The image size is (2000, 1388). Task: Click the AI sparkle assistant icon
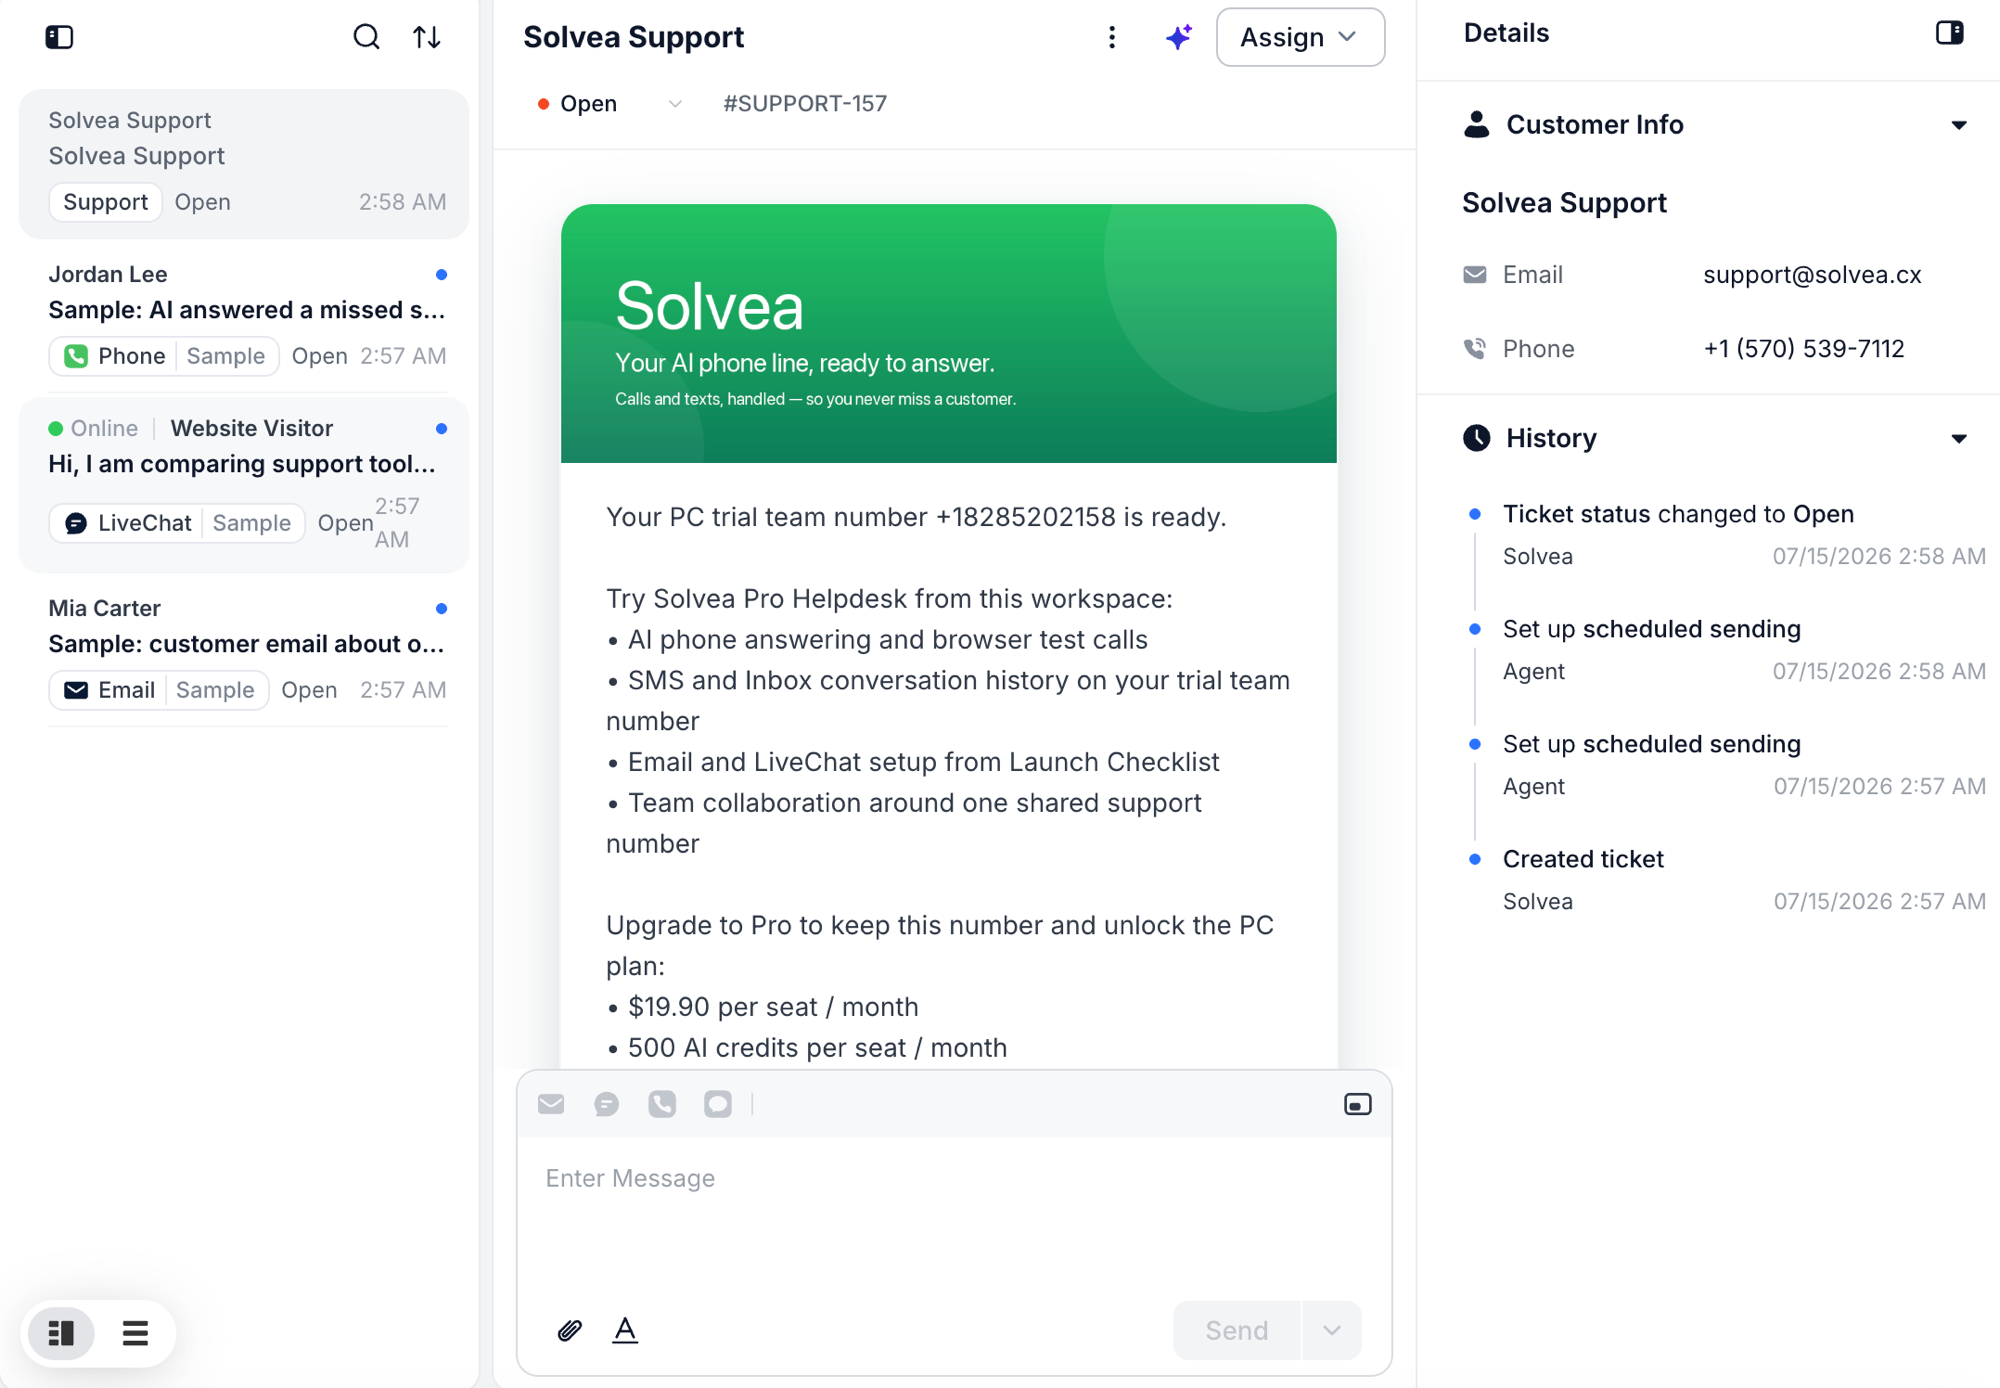click(x=1179, y=37)
